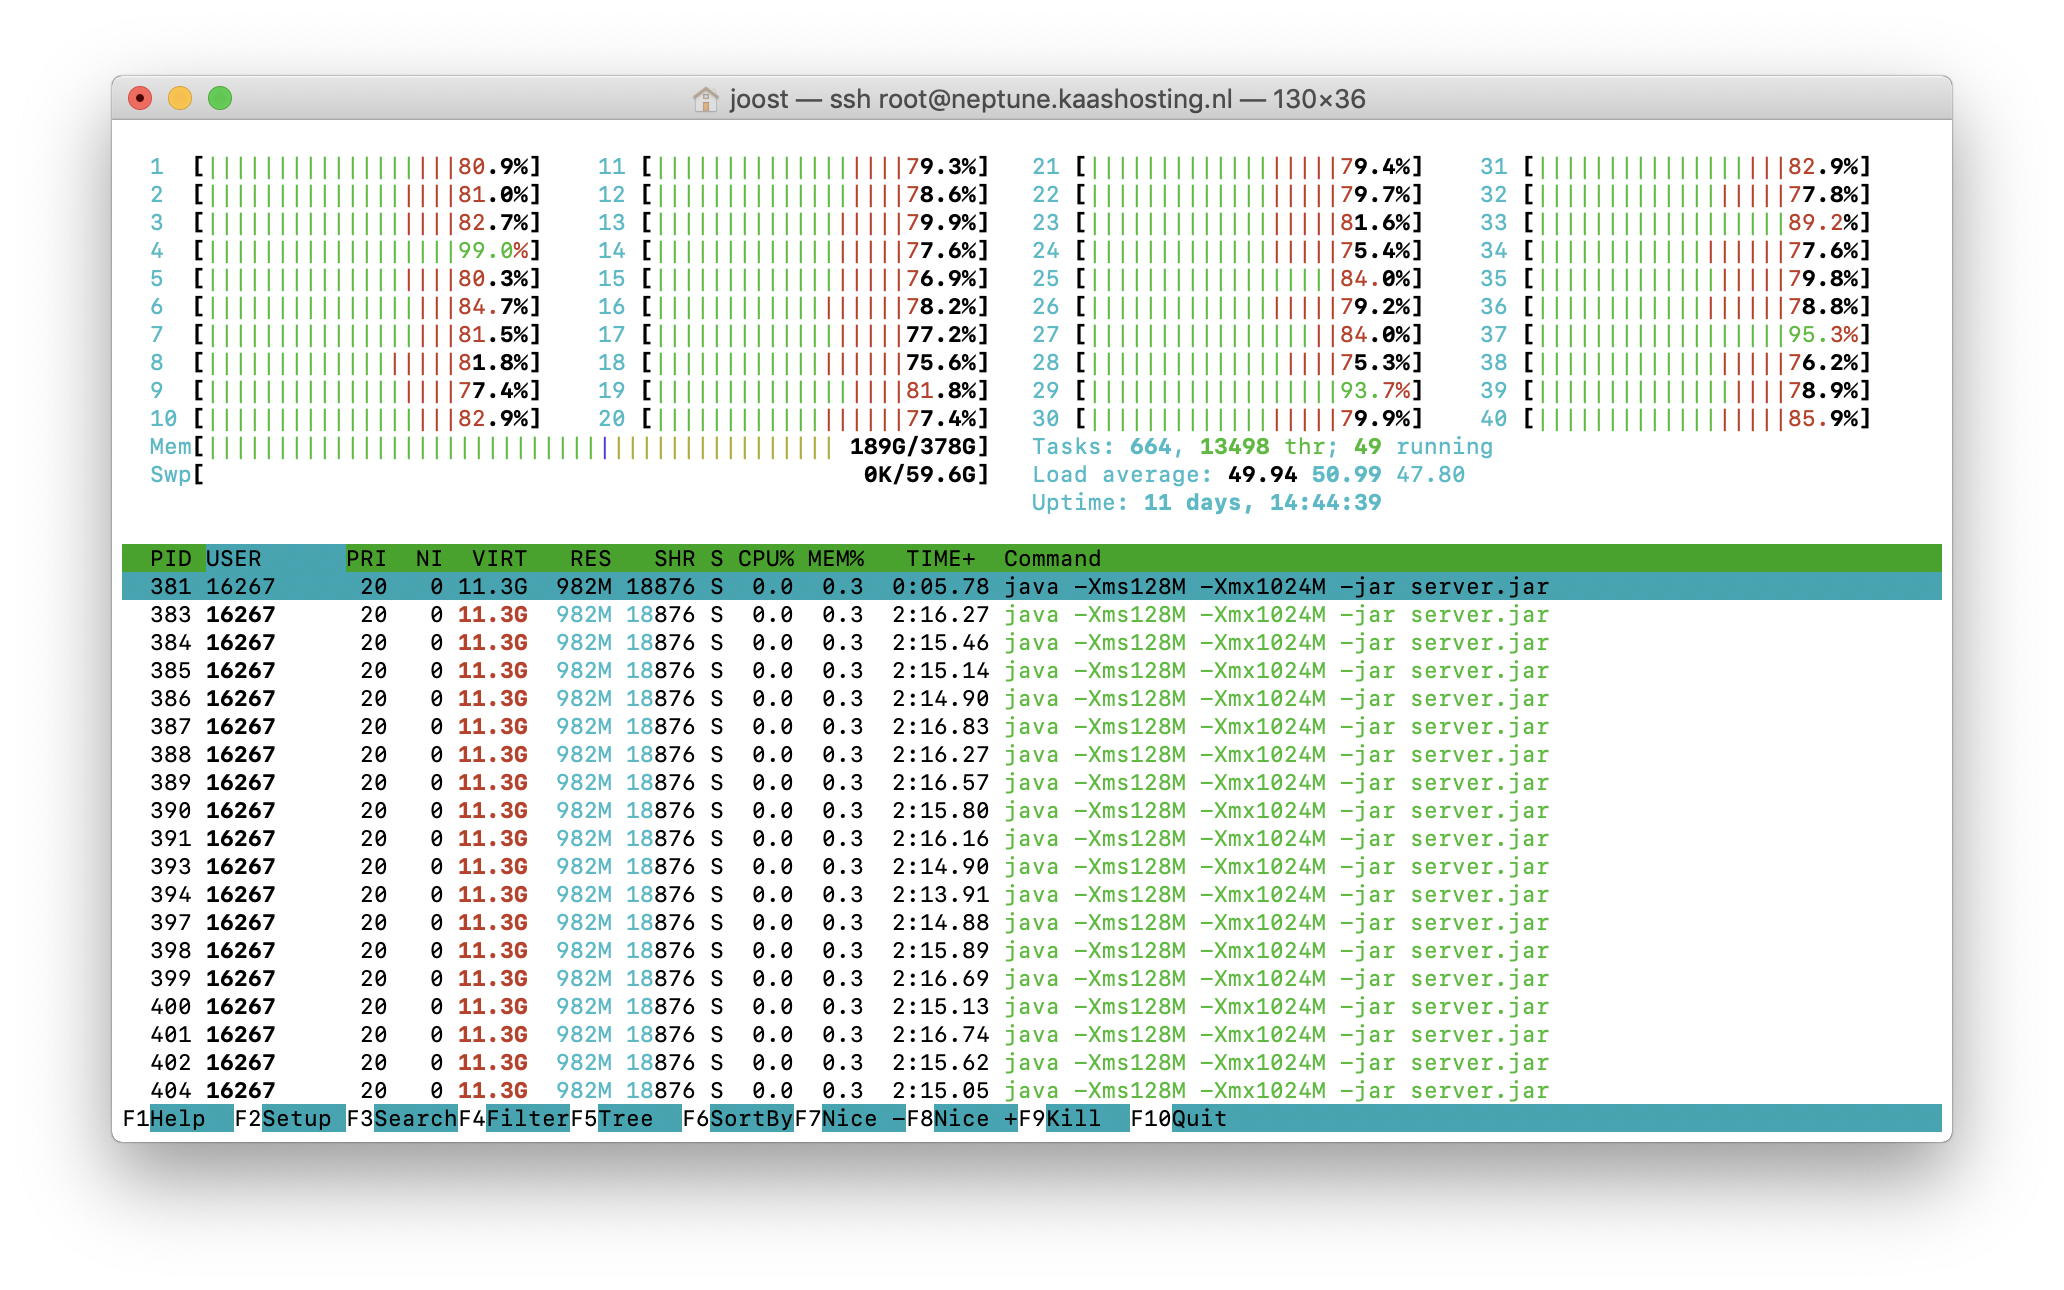
Task: Open the F6 SortBy menu
Action: coord(750,1118)
